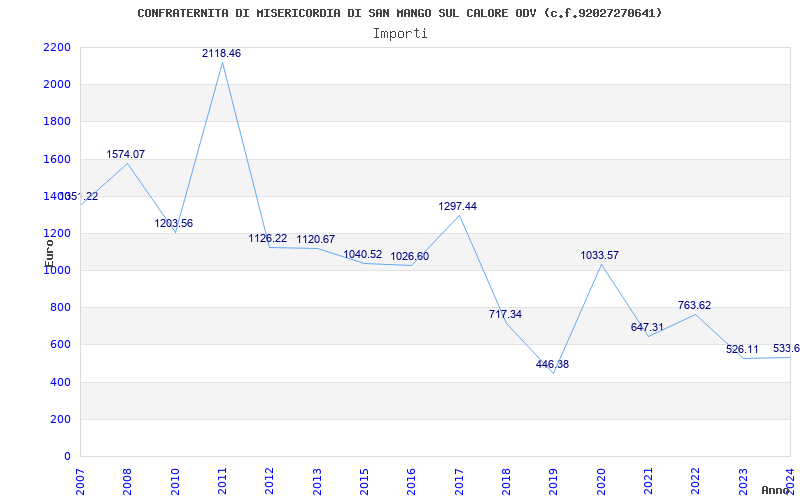Click the 2016 x-axis year label
800x500 pixels.
(x=412, y=482)
